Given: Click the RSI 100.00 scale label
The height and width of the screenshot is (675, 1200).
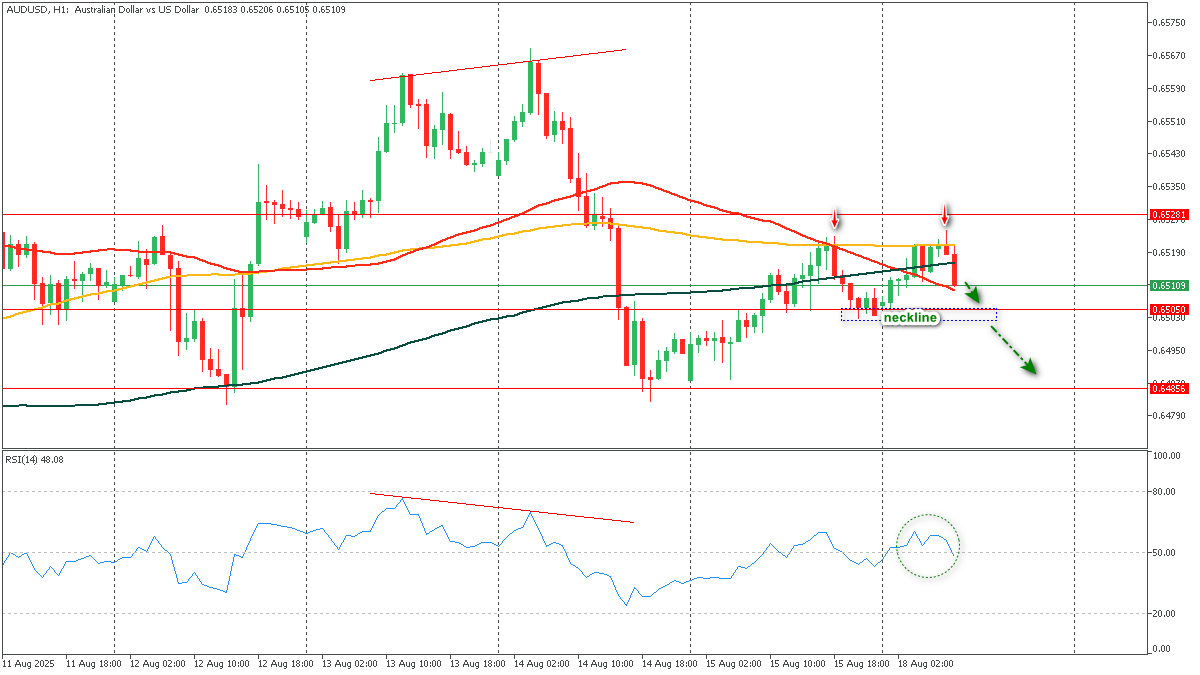Looking at the screenshot, I should 1167,456.
